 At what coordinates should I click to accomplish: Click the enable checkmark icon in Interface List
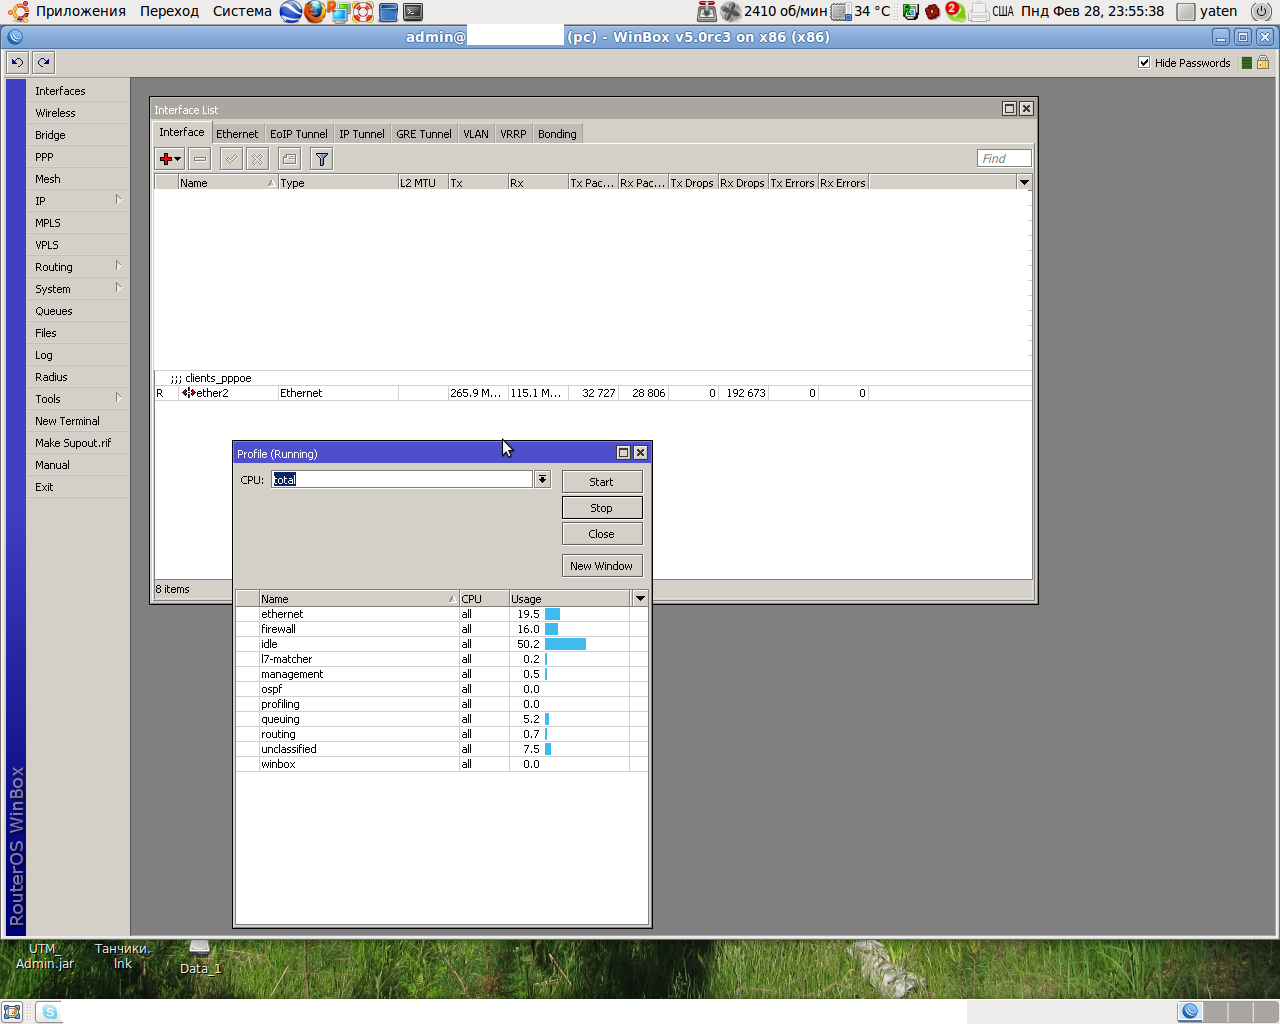(231, 159)
